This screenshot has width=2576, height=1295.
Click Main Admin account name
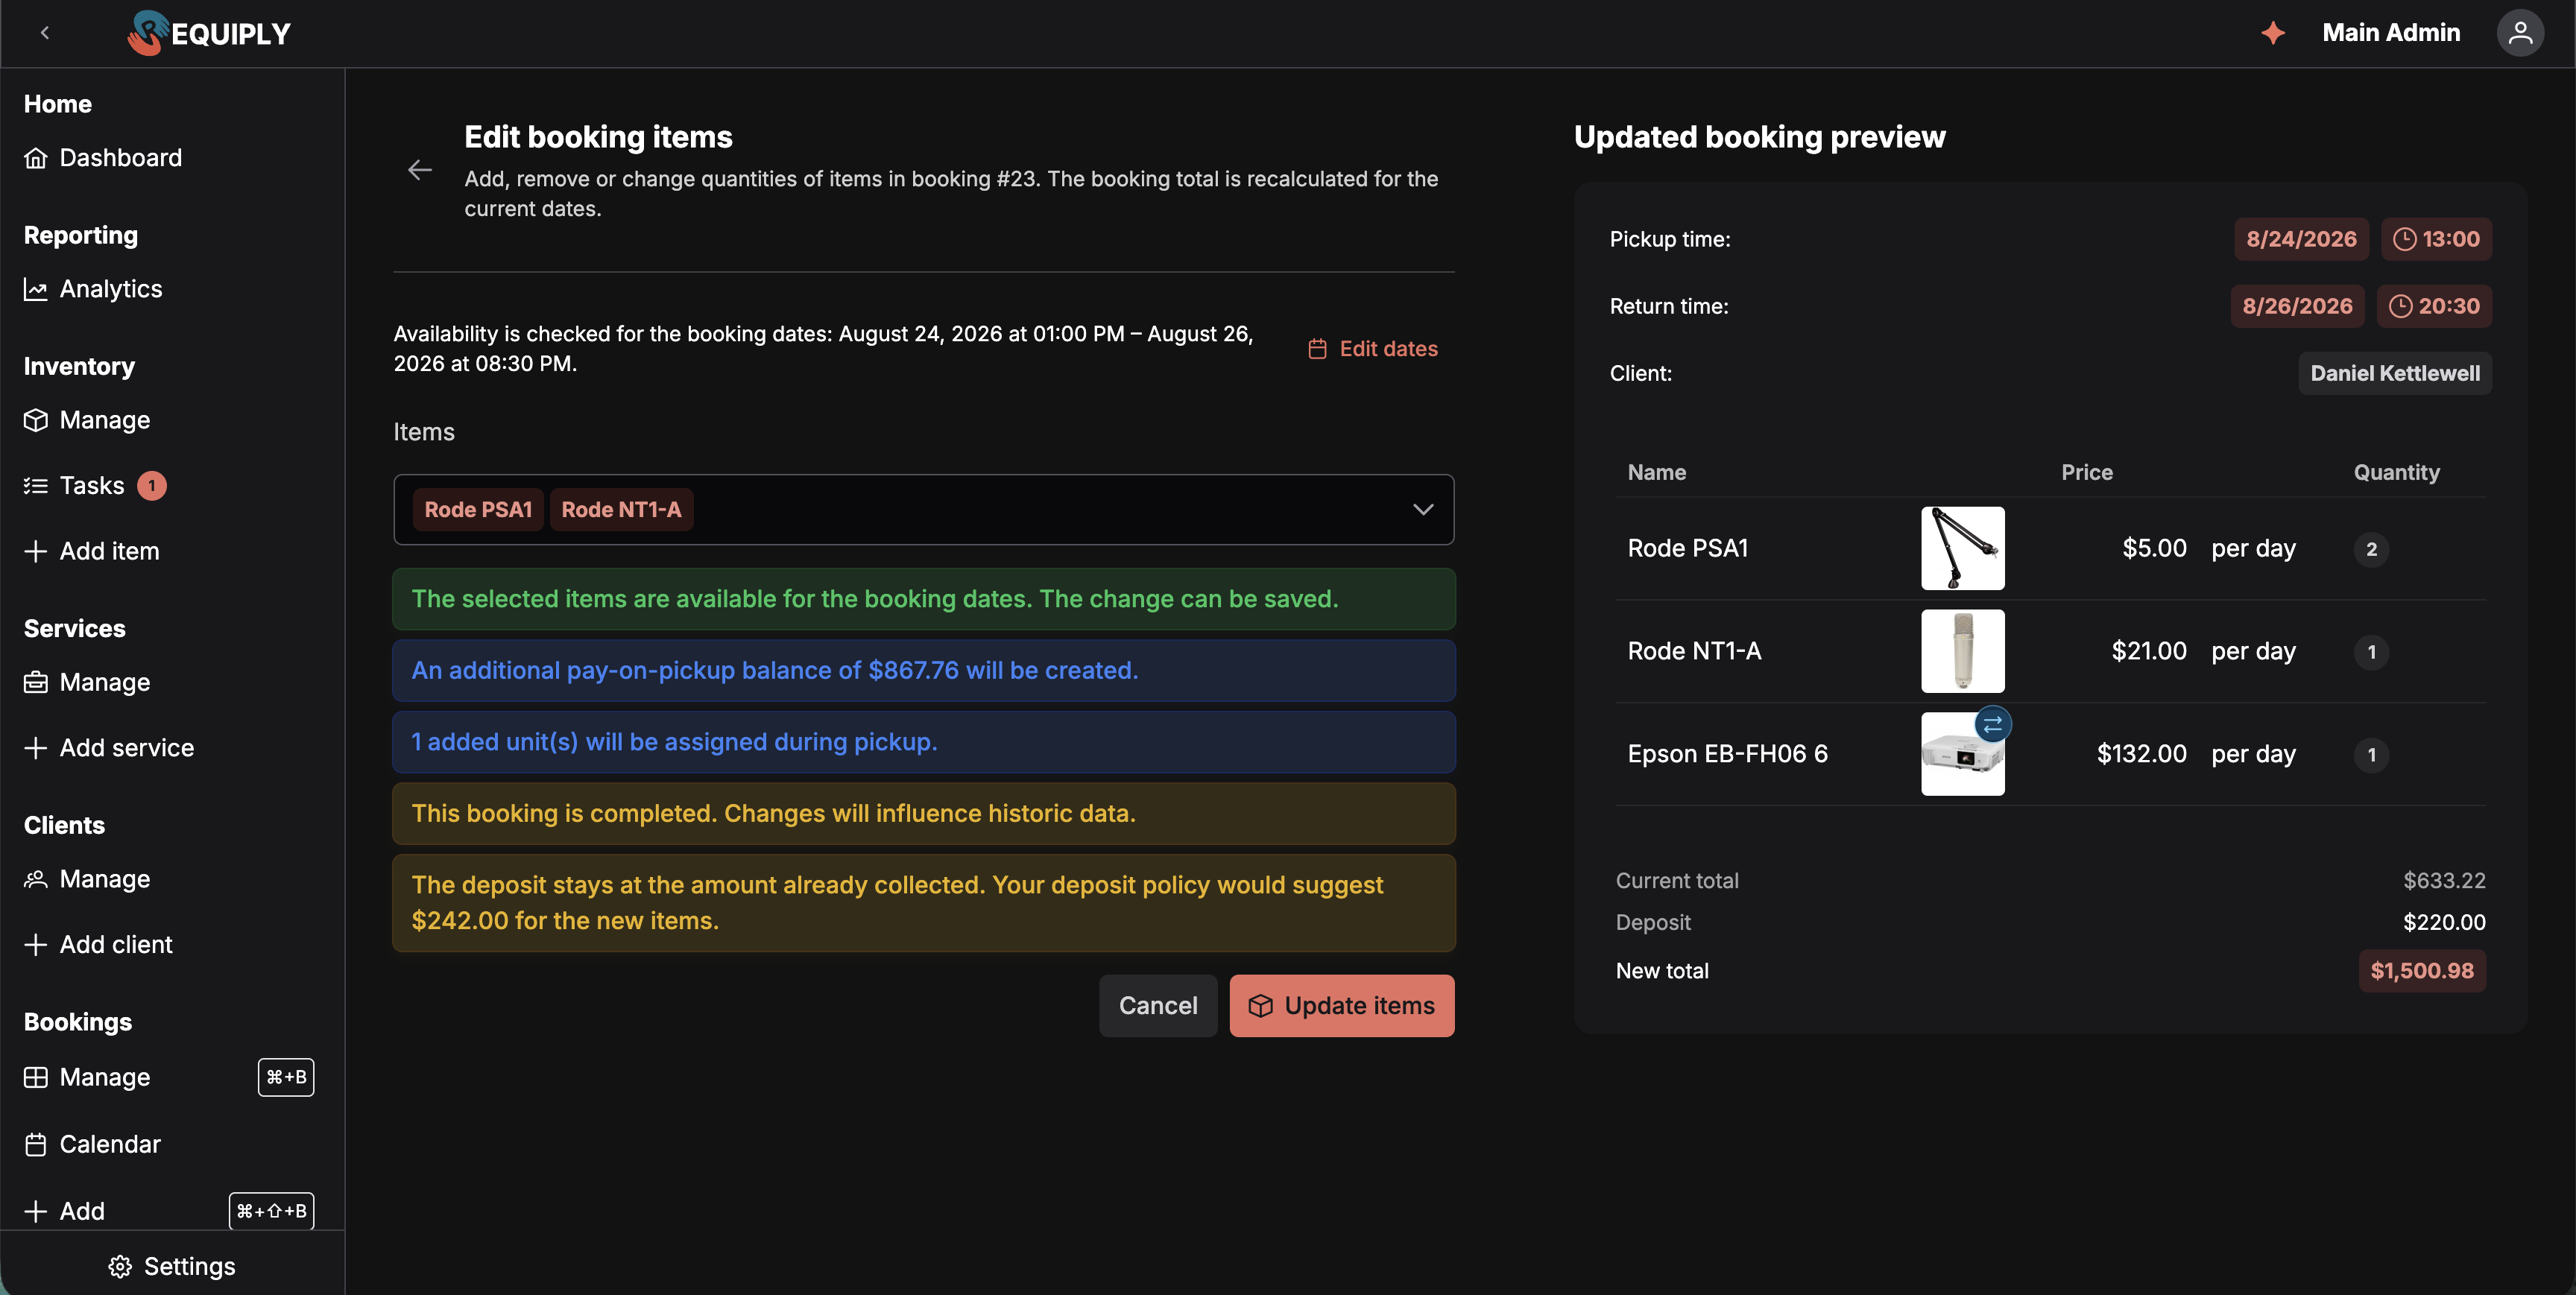(2391, 33)
